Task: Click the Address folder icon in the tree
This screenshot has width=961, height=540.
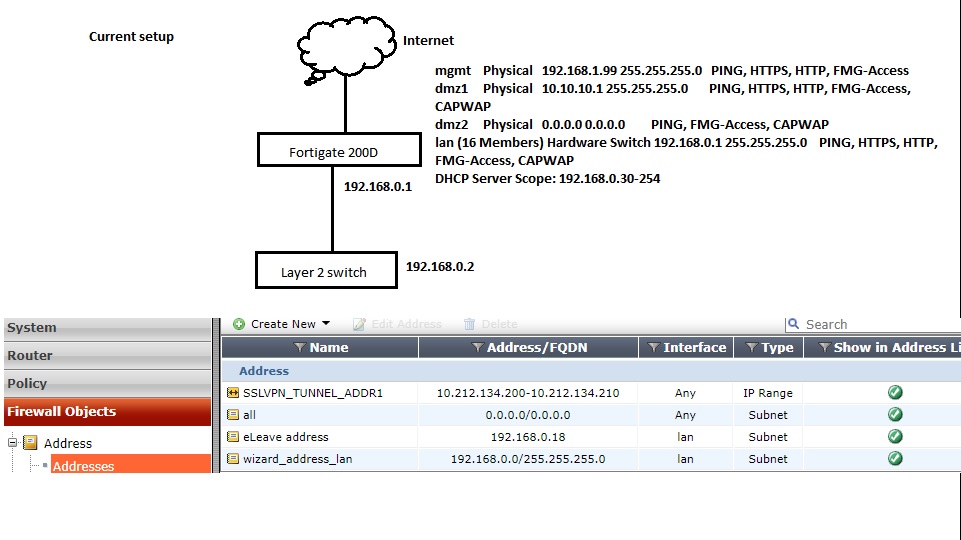Action: (30, 443)
